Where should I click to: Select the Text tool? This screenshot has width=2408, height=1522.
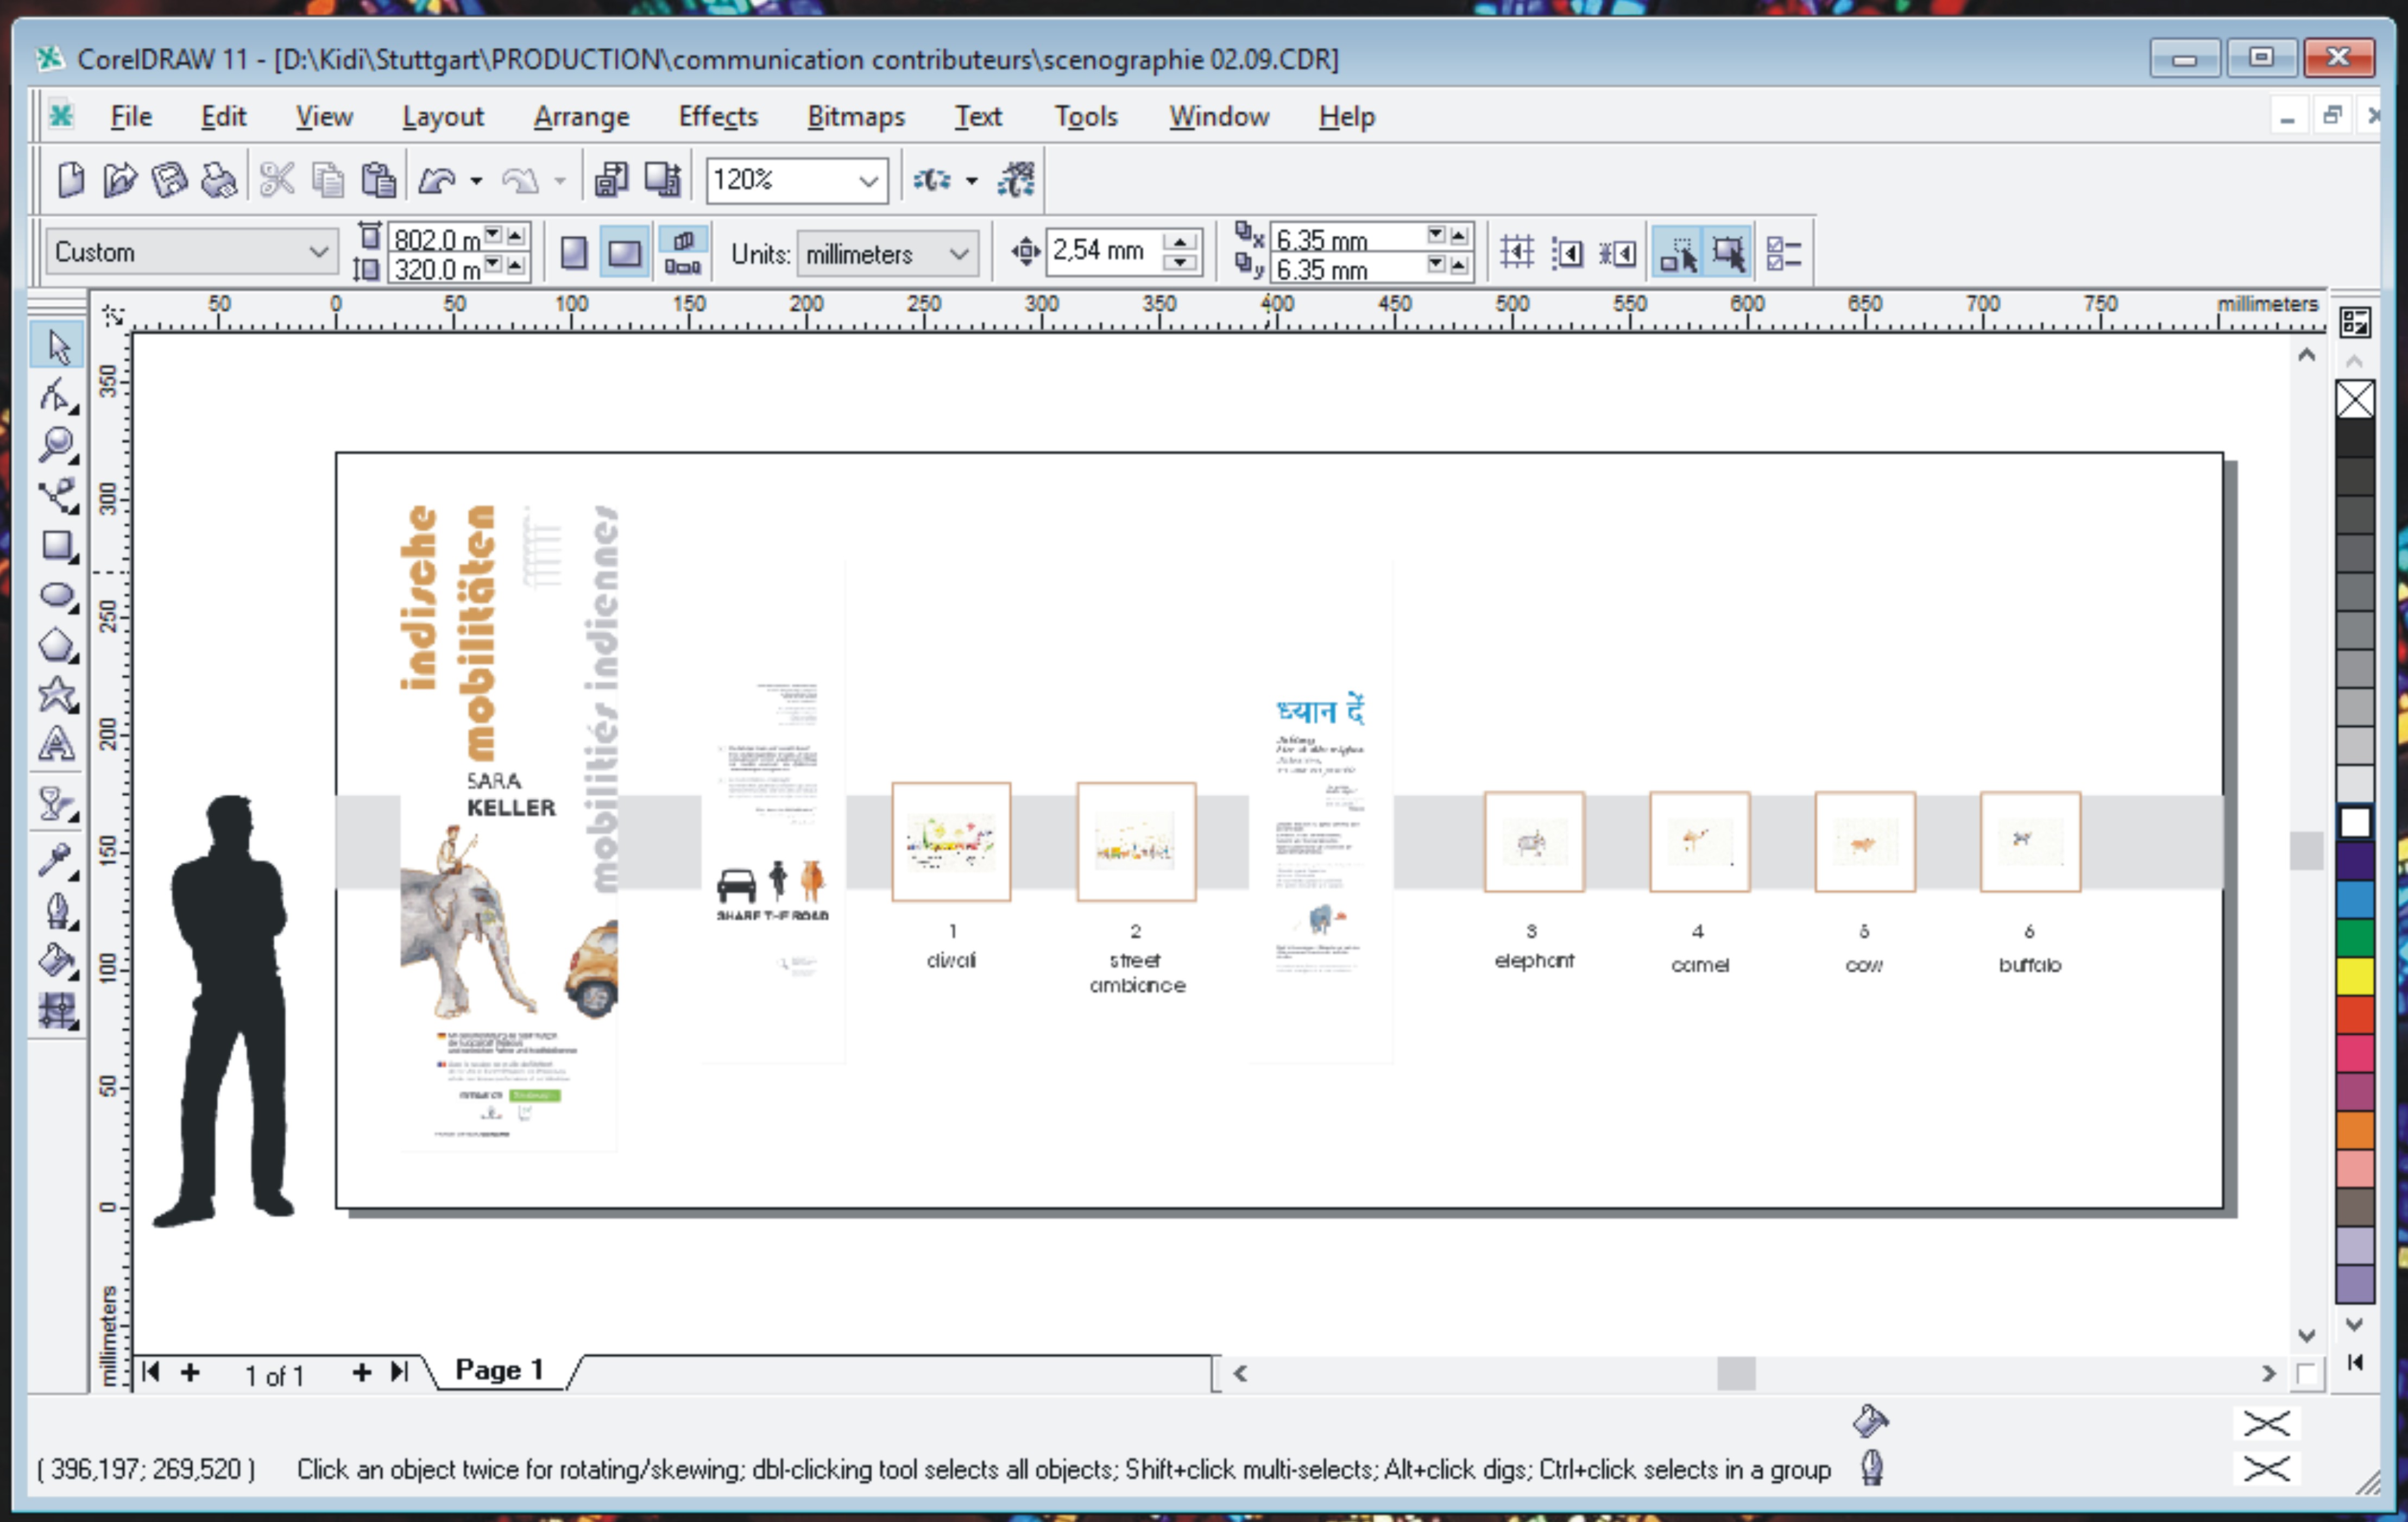tap(58, 745)
